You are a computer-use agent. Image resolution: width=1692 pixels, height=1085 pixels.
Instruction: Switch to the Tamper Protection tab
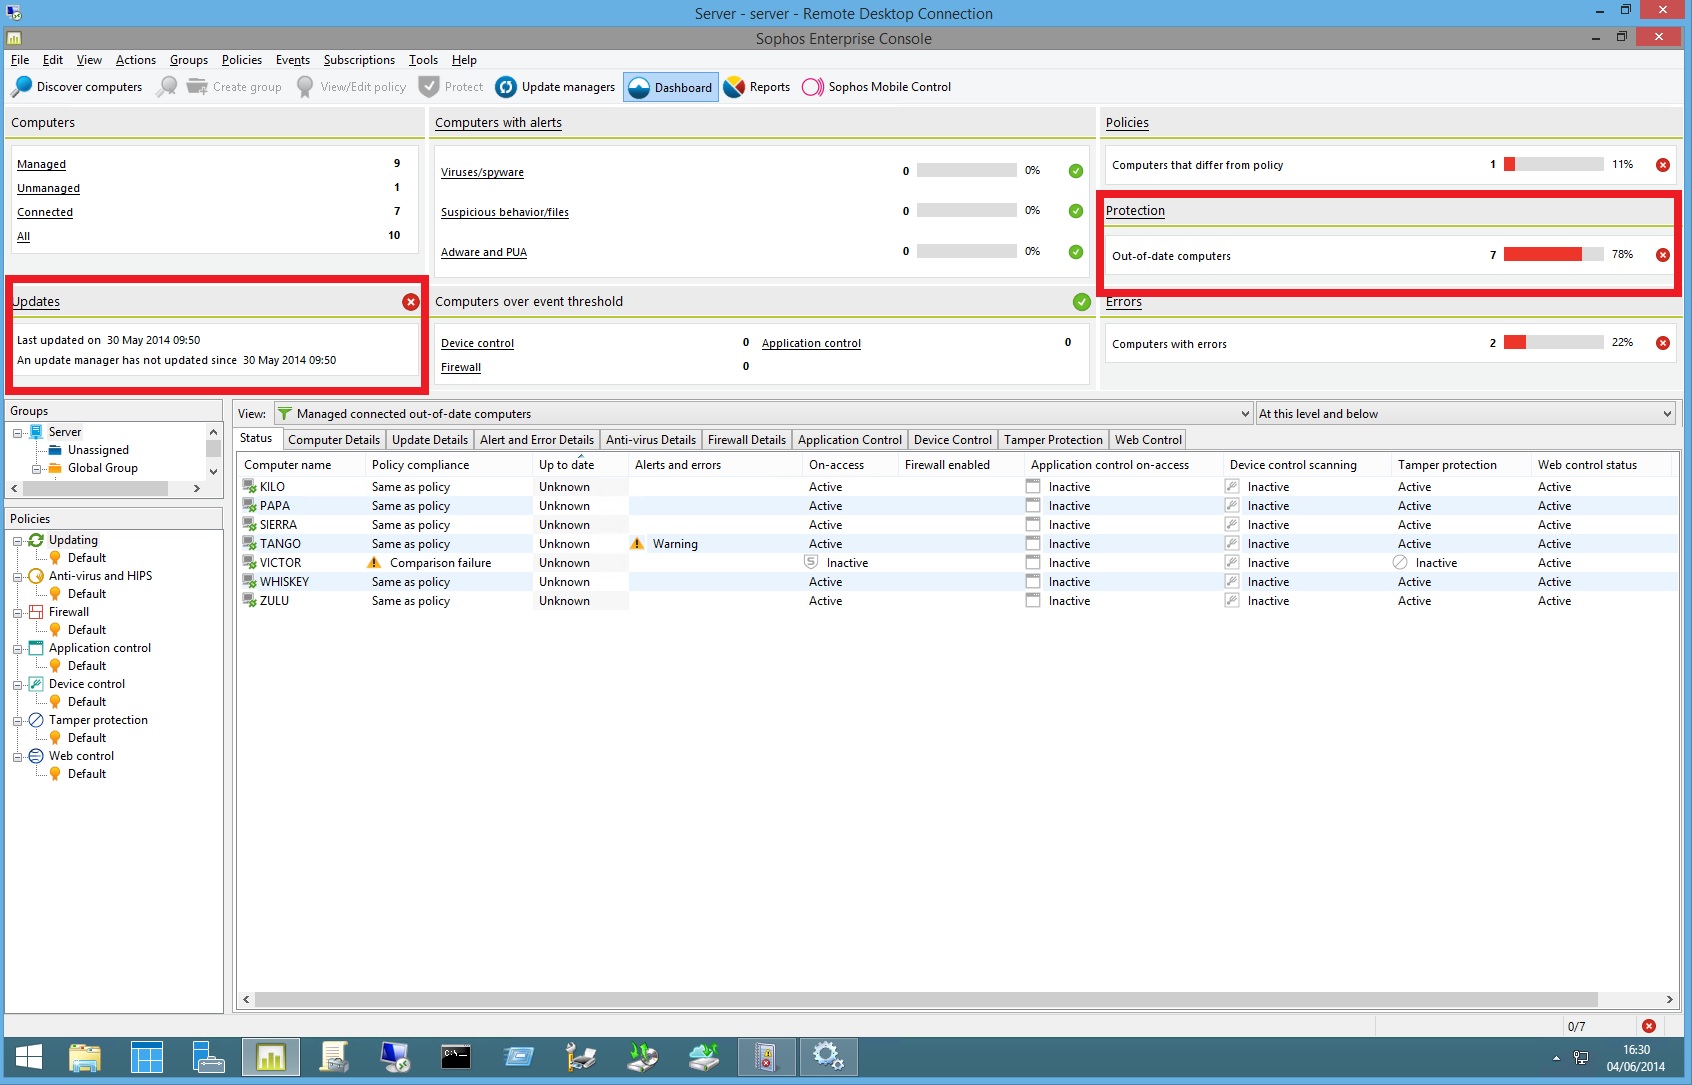(1053, 440)
